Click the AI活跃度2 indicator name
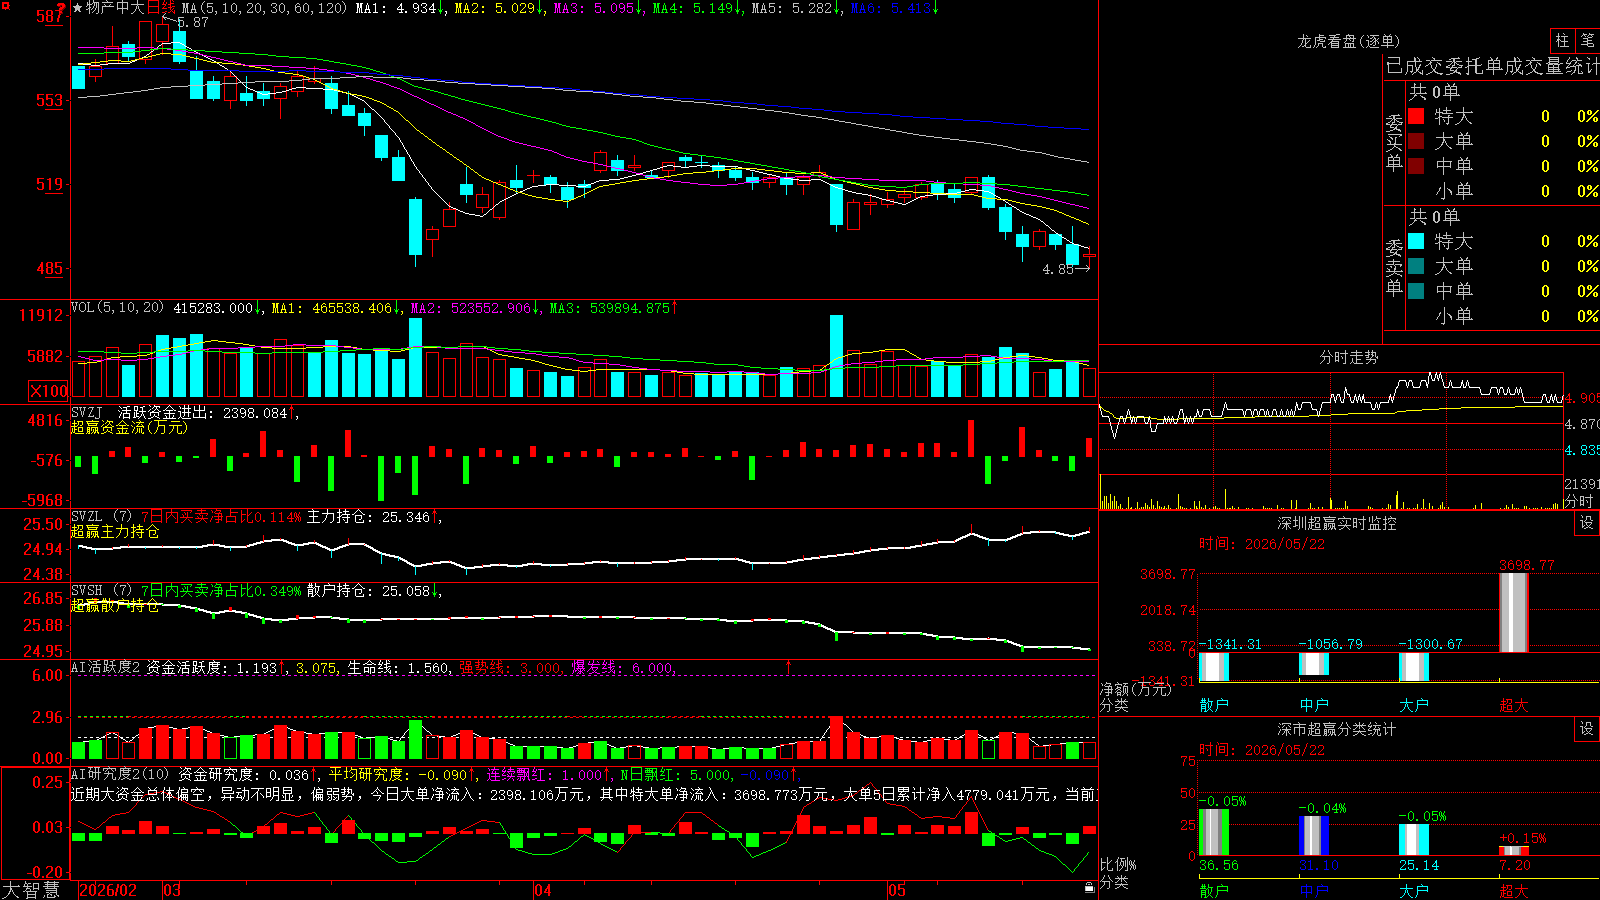The image size is (1600, 900). (105, 667)
